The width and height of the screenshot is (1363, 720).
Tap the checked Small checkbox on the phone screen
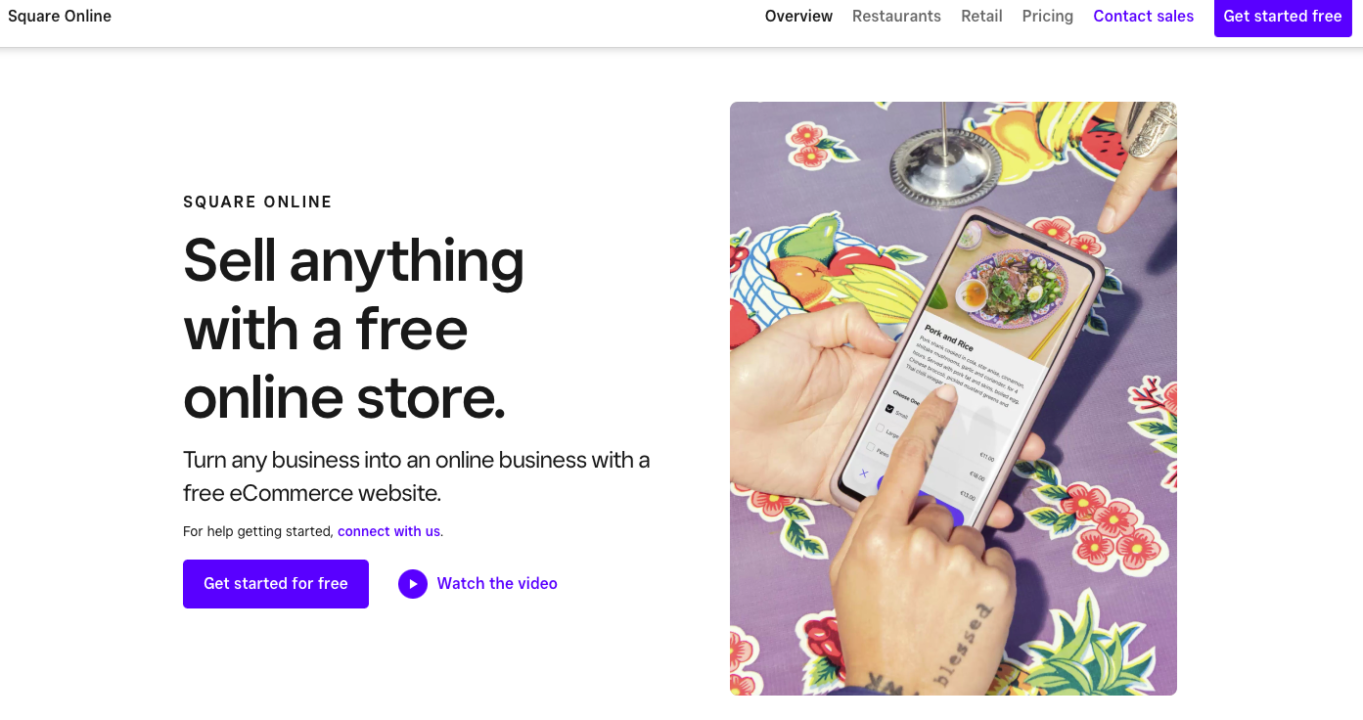(x=889, y=408)
